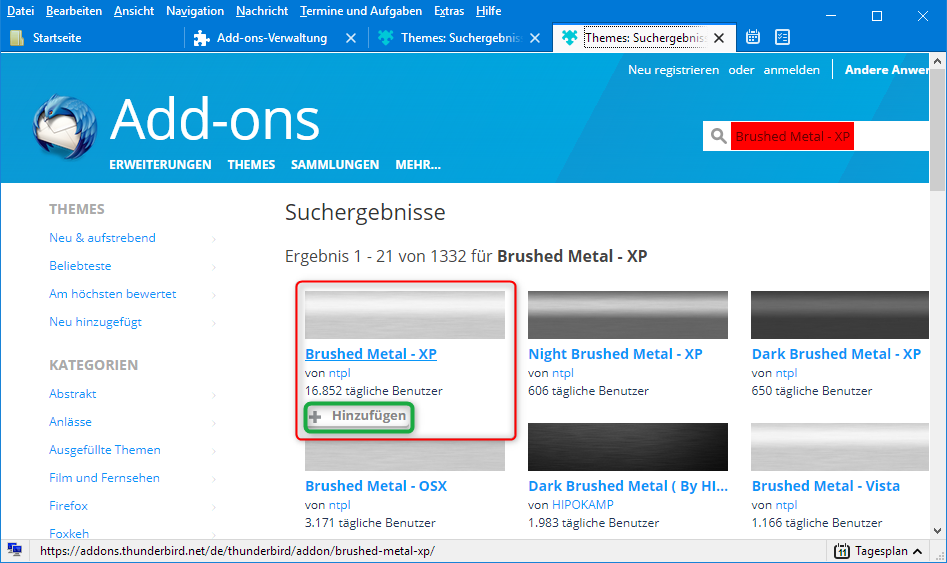
Task: Click the Night Brushed Metal - XP thumbnail
Action: coord(628,315)
